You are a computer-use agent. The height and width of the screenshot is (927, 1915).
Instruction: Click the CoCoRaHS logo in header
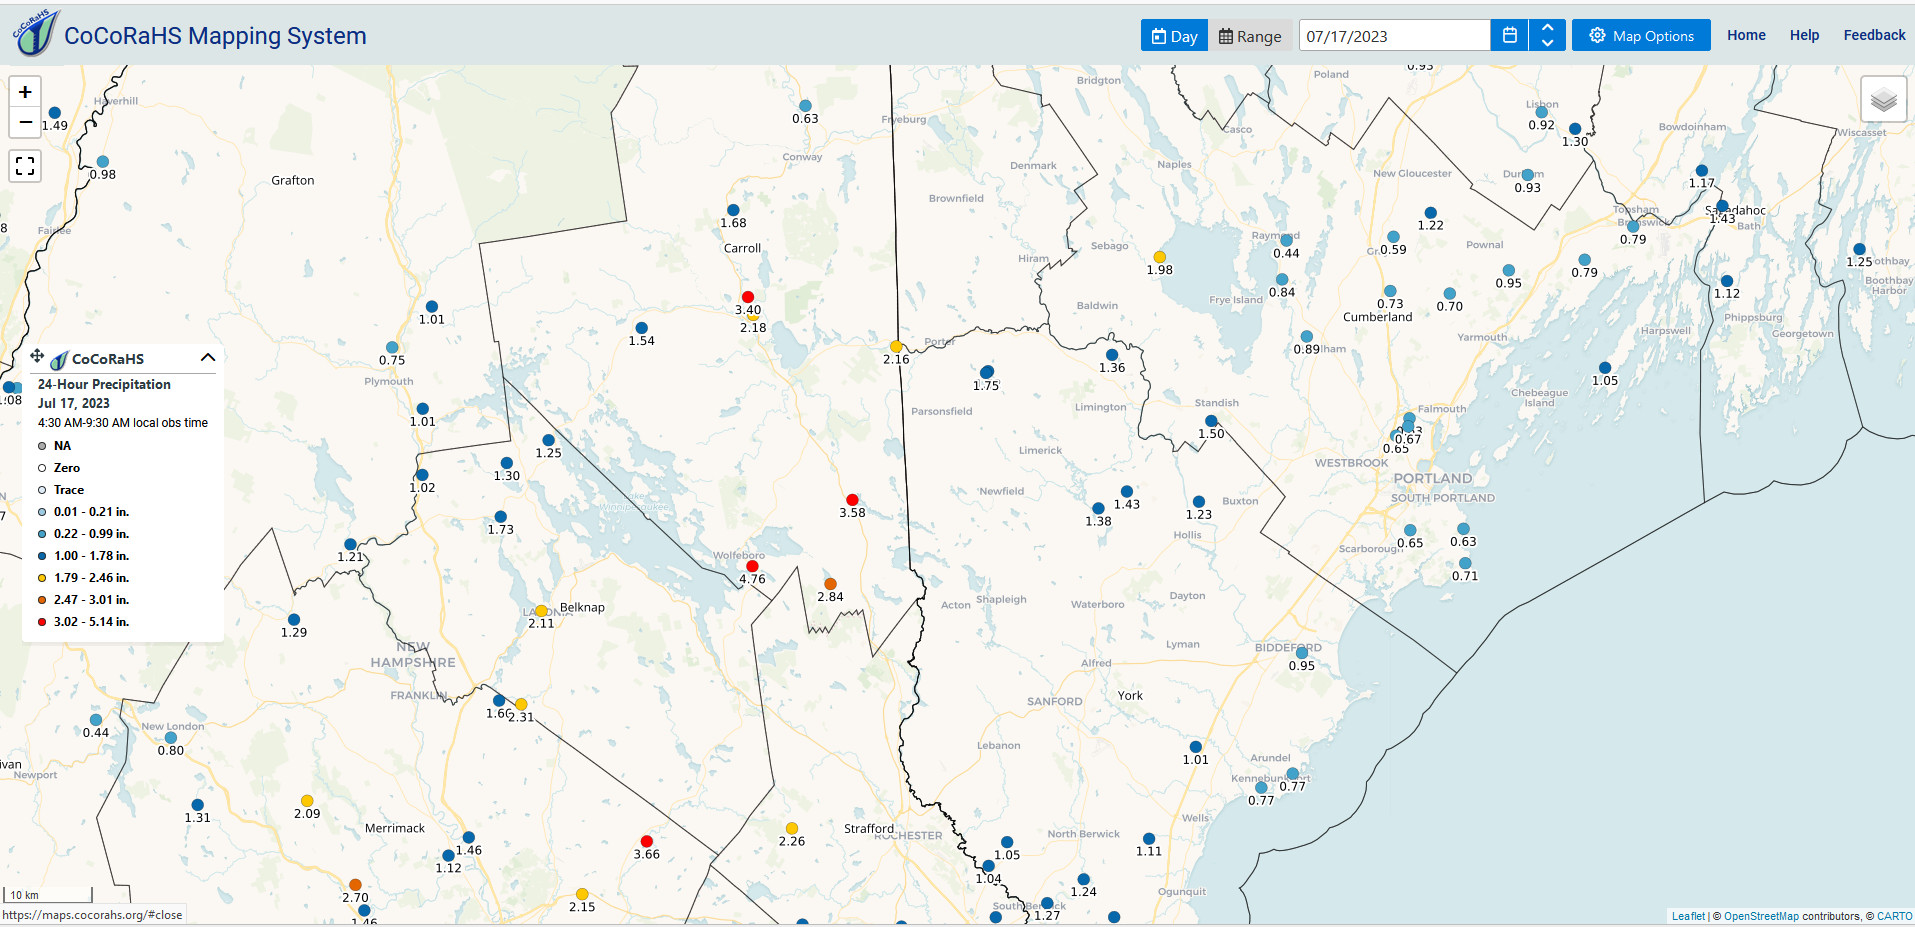pos(36,33)
